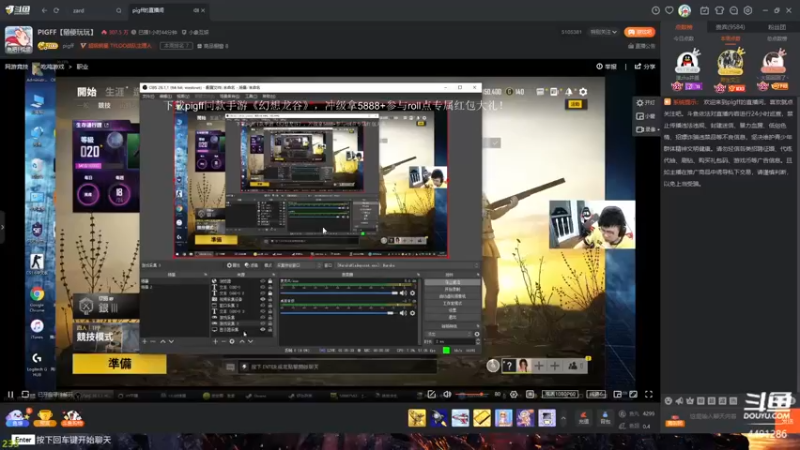The height and width of the screenshot is (450, 800).
Task: Send the gold bar gift in the gift bar
Action: coord(482,418)
